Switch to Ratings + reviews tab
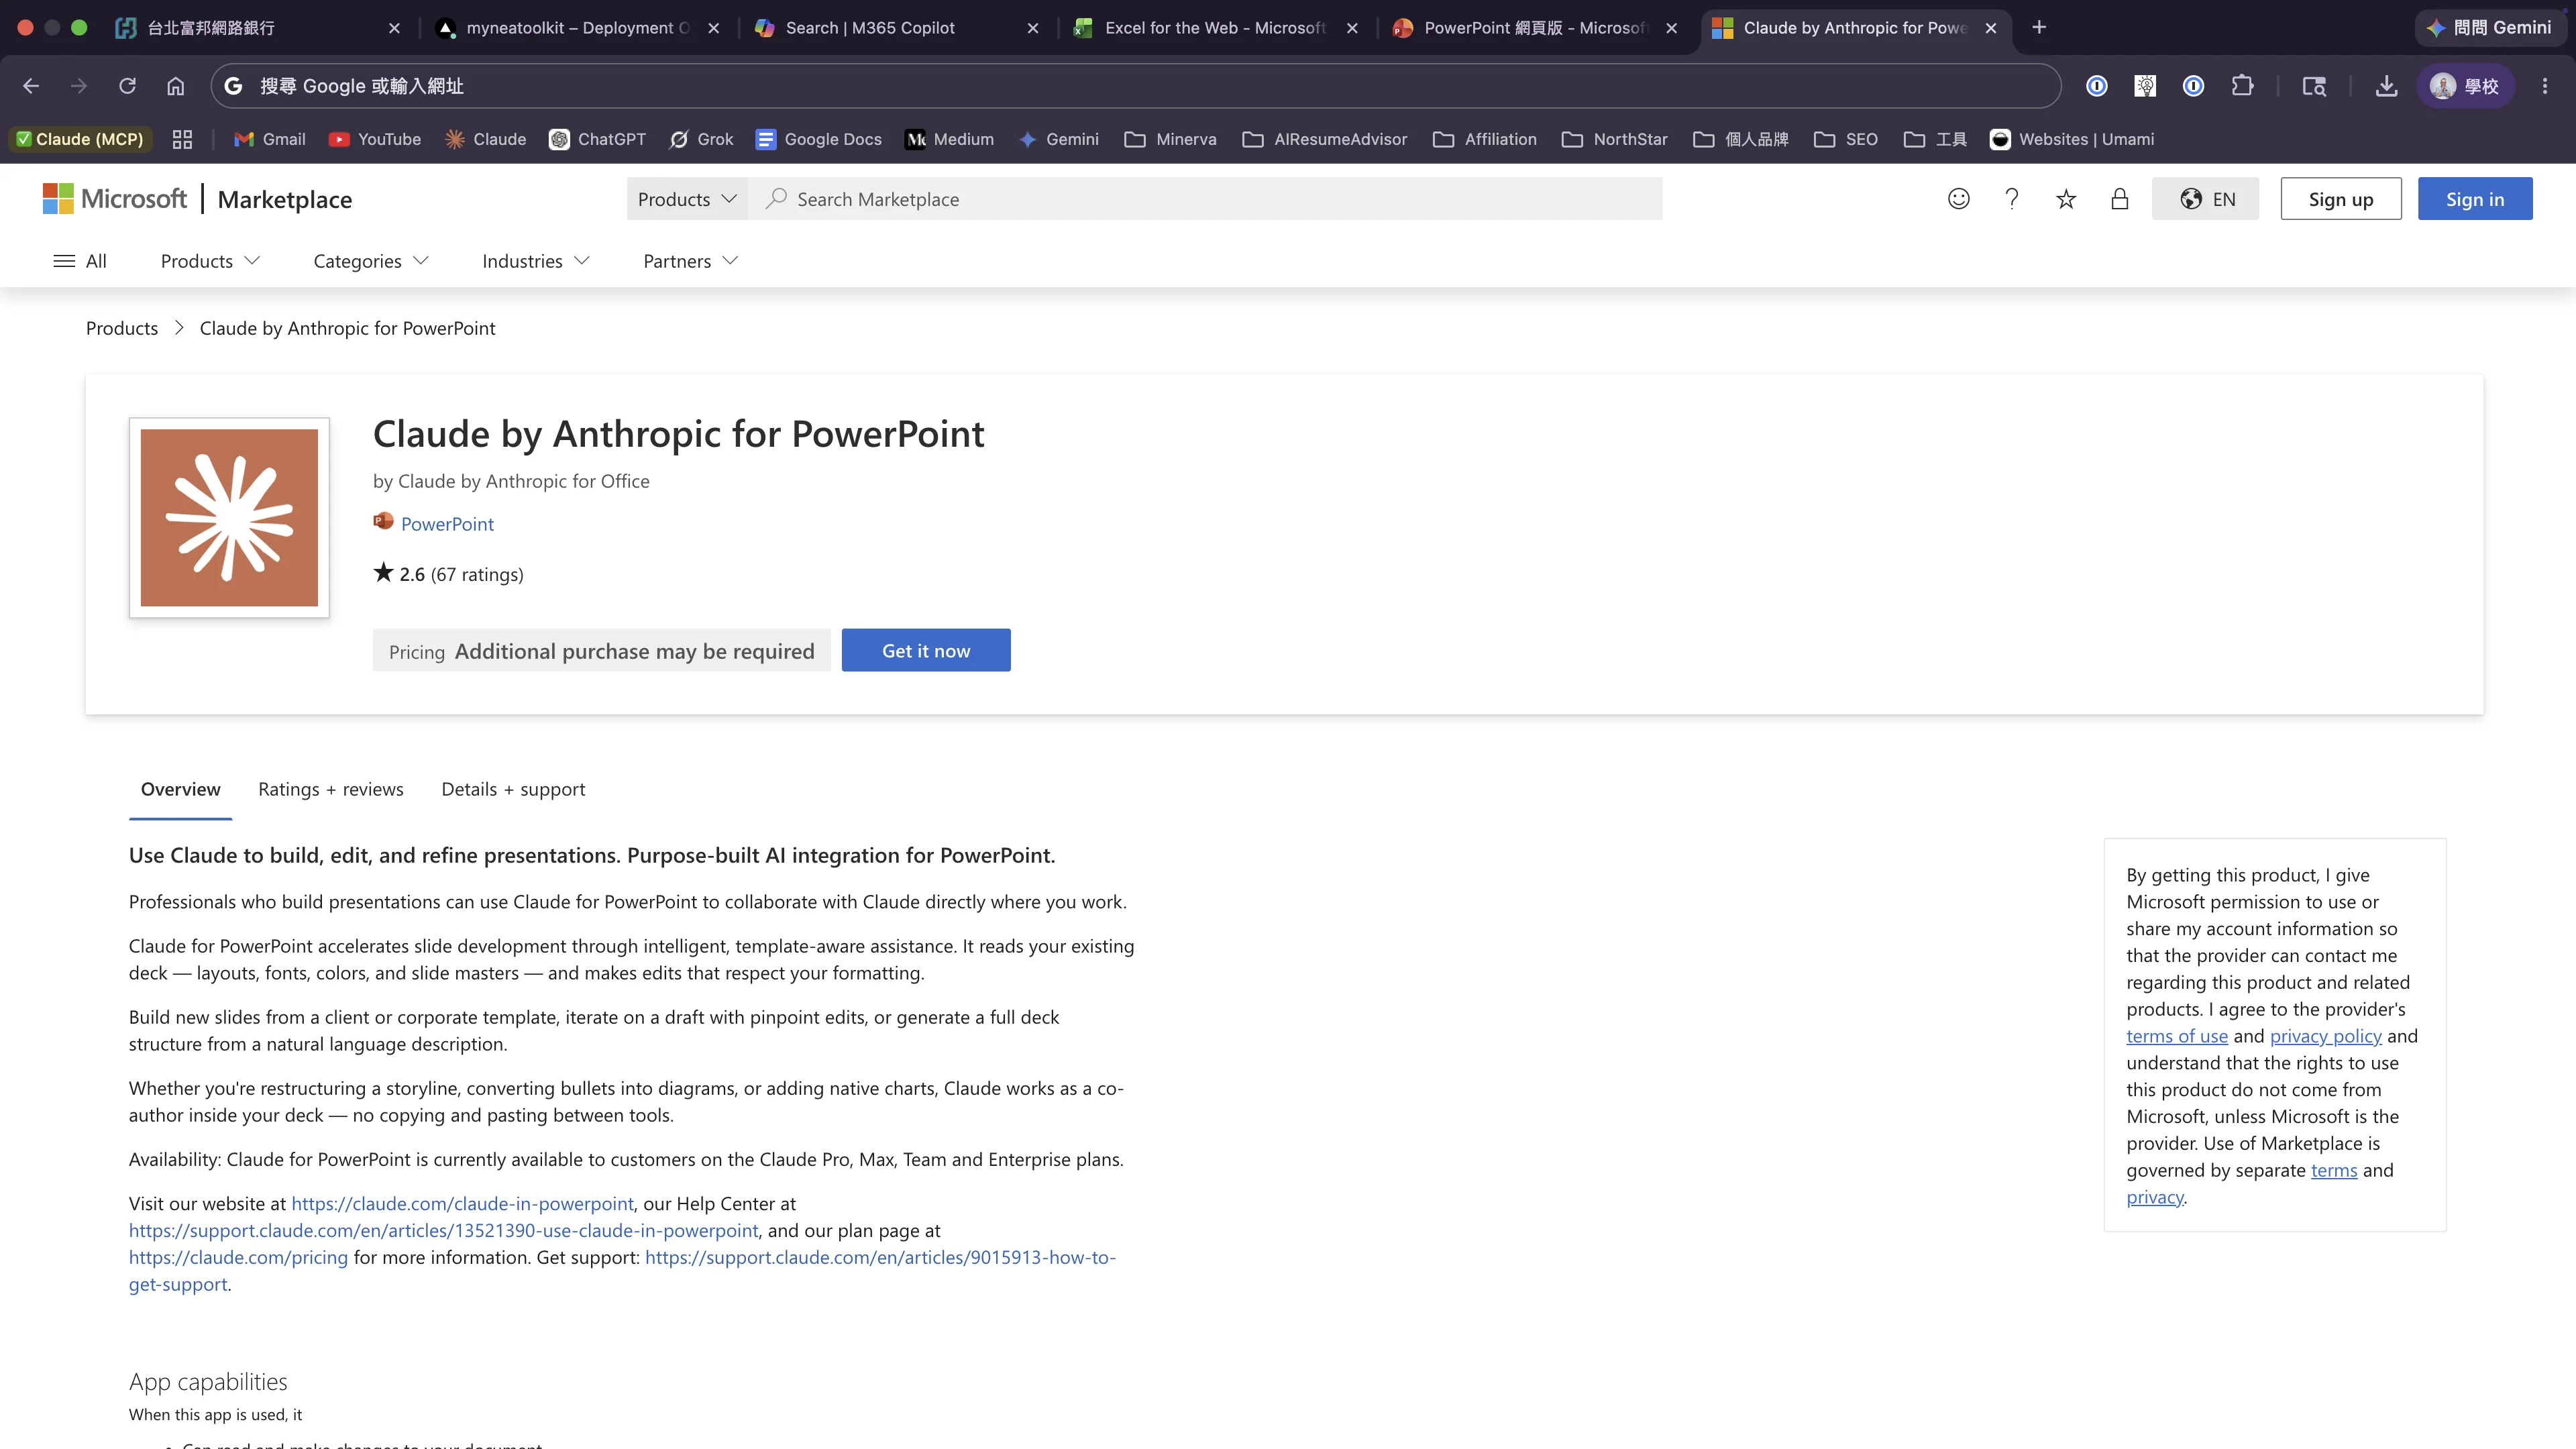2576x1449 pixels. pos(331,789)
